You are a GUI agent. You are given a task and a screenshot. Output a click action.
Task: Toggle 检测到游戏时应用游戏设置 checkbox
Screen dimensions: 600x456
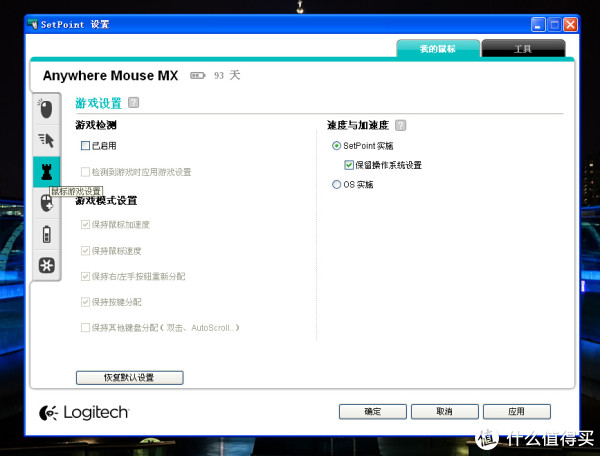[x=85, y=172]
